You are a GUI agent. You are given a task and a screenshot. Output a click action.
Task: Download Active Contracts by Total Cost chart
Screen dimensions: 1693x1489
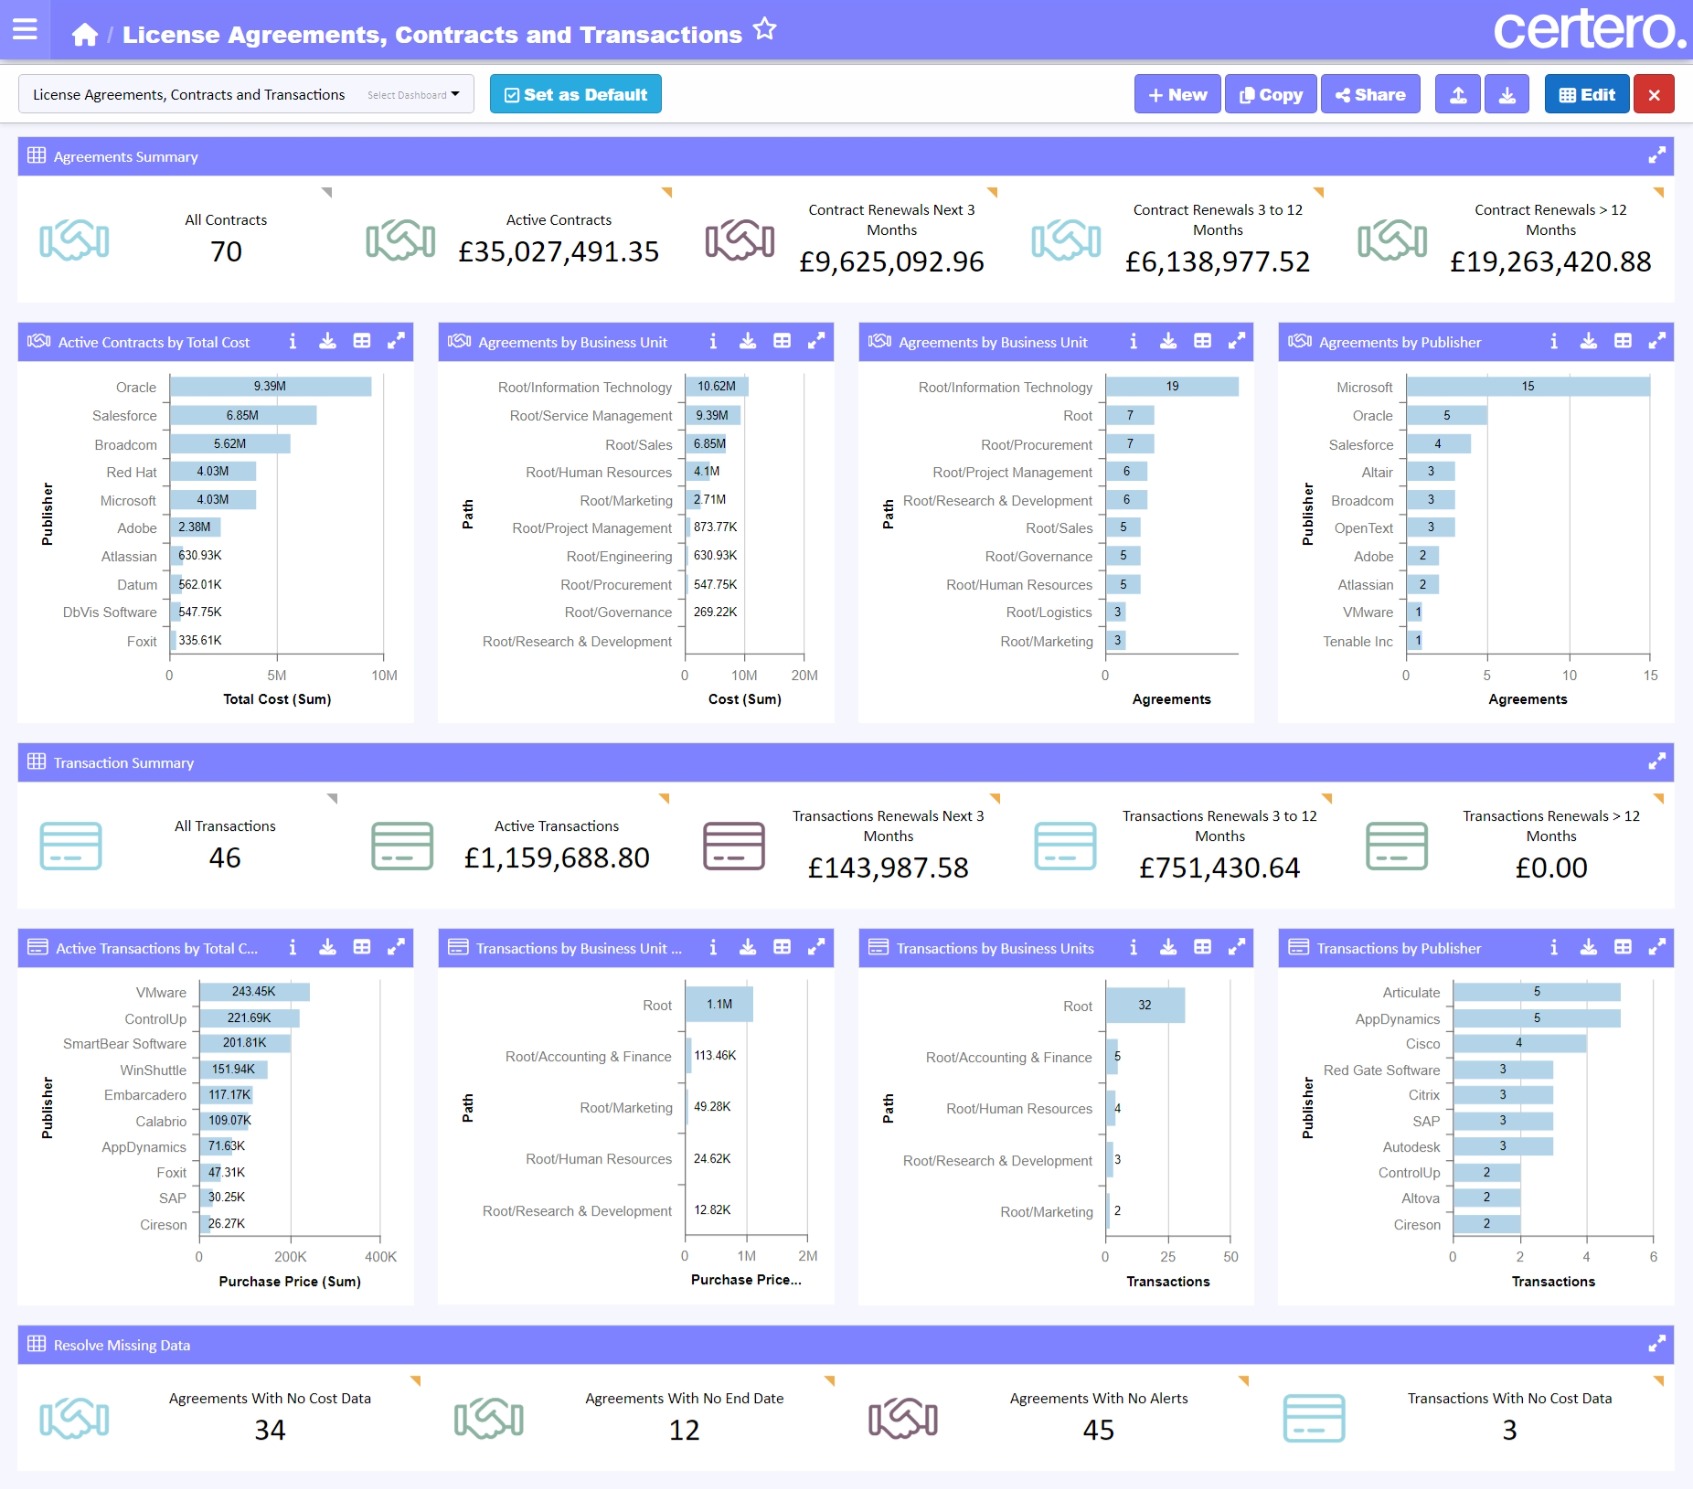click(x=327, y=342)
